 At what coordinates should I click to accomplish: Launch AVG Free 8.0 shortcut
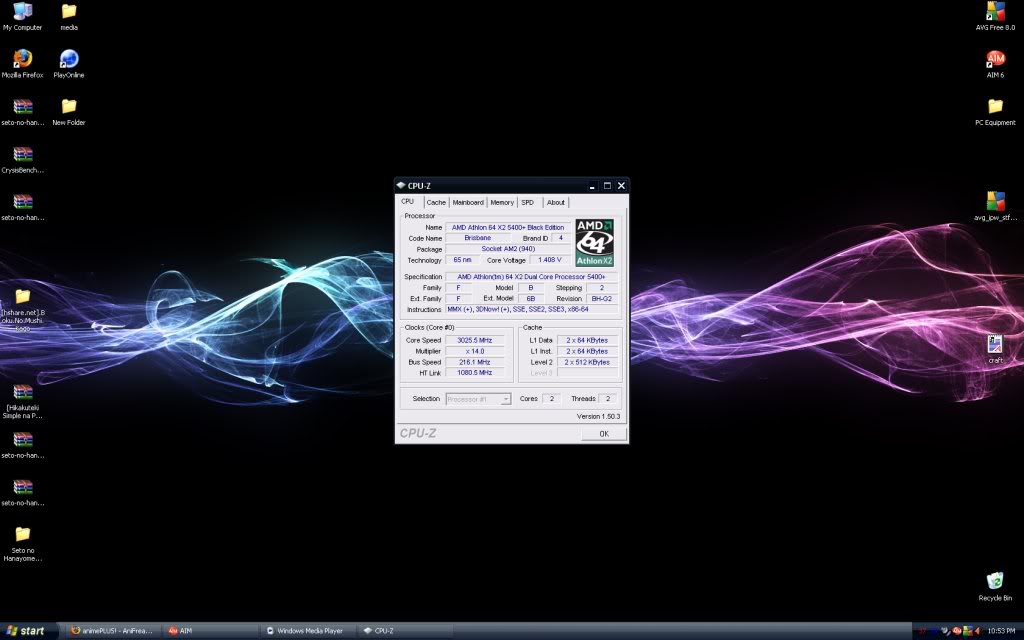(995, 17)
